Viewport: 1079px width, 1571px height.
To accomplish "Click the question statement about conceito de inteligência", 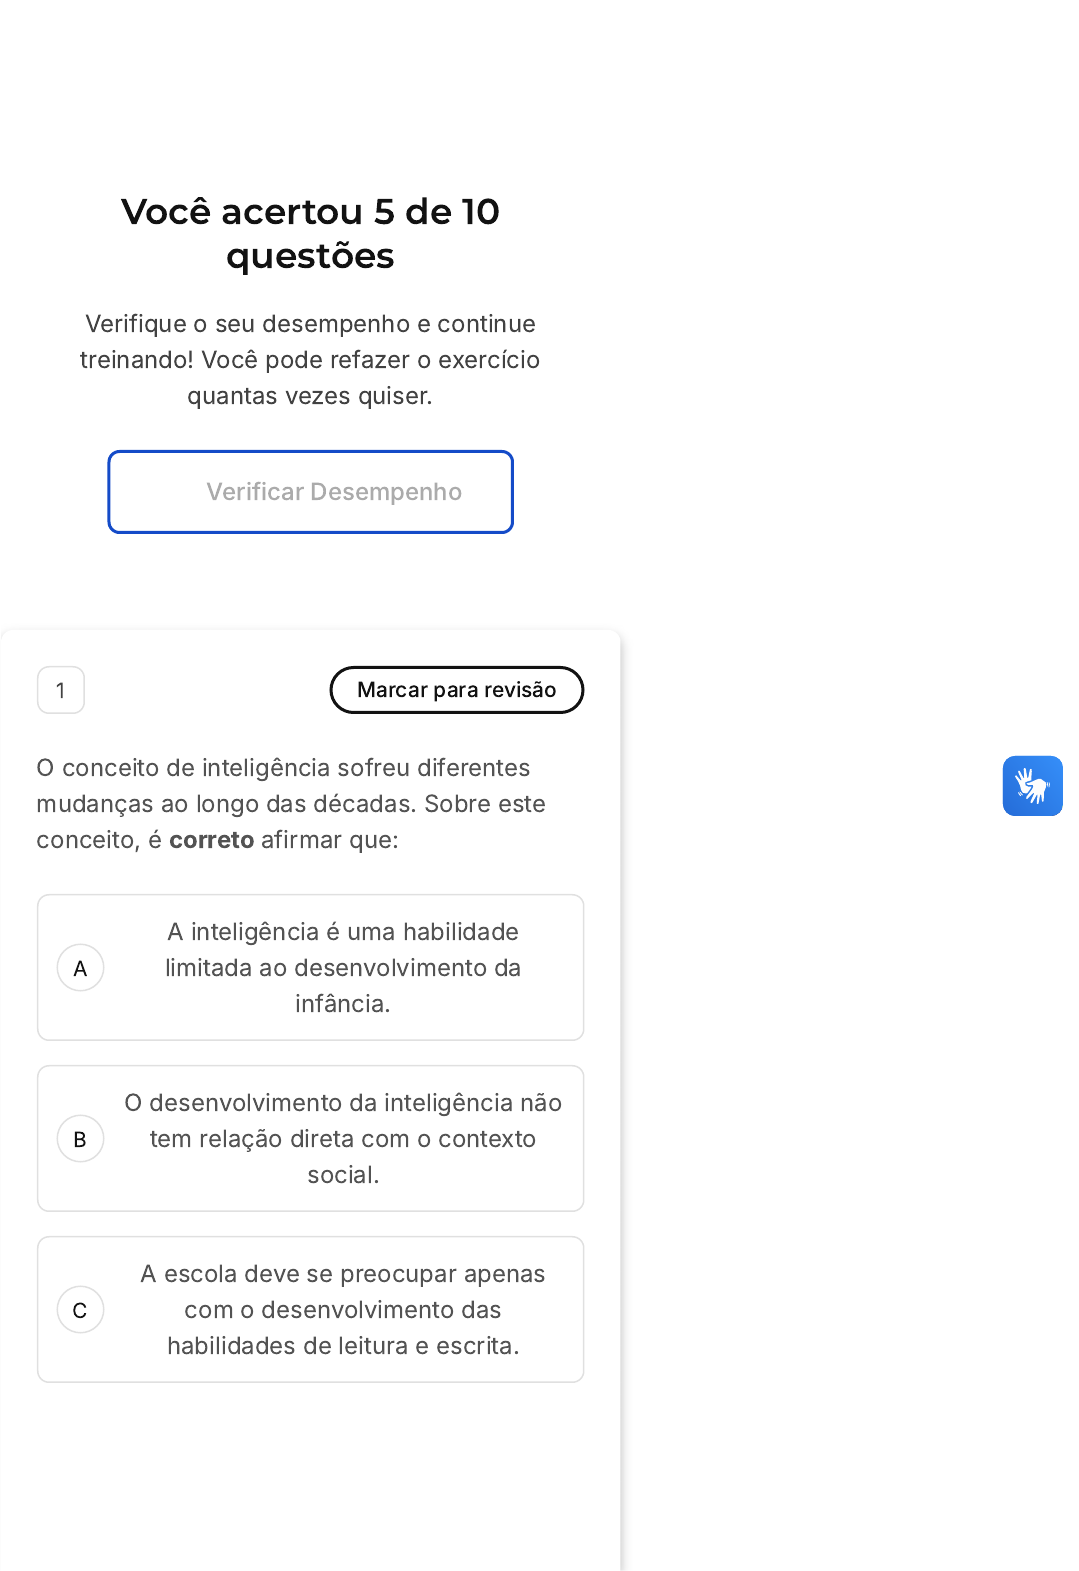I will click(x=291, y=804).
